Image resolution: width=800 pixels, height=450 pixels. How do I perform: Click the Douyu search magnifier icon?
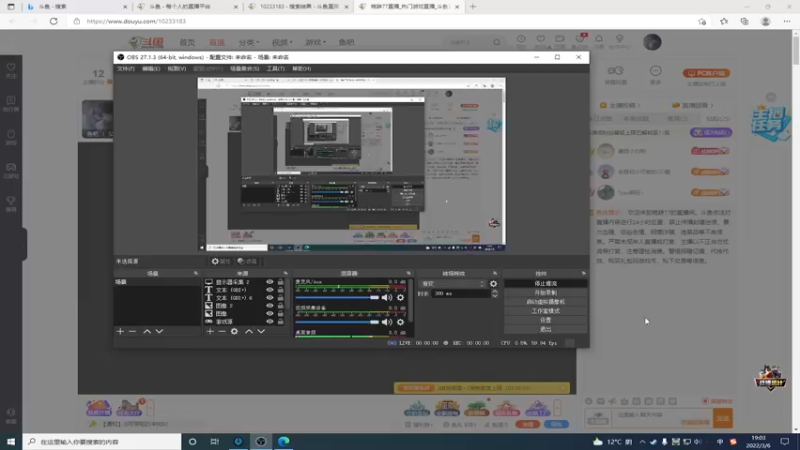tap(497, 42)
